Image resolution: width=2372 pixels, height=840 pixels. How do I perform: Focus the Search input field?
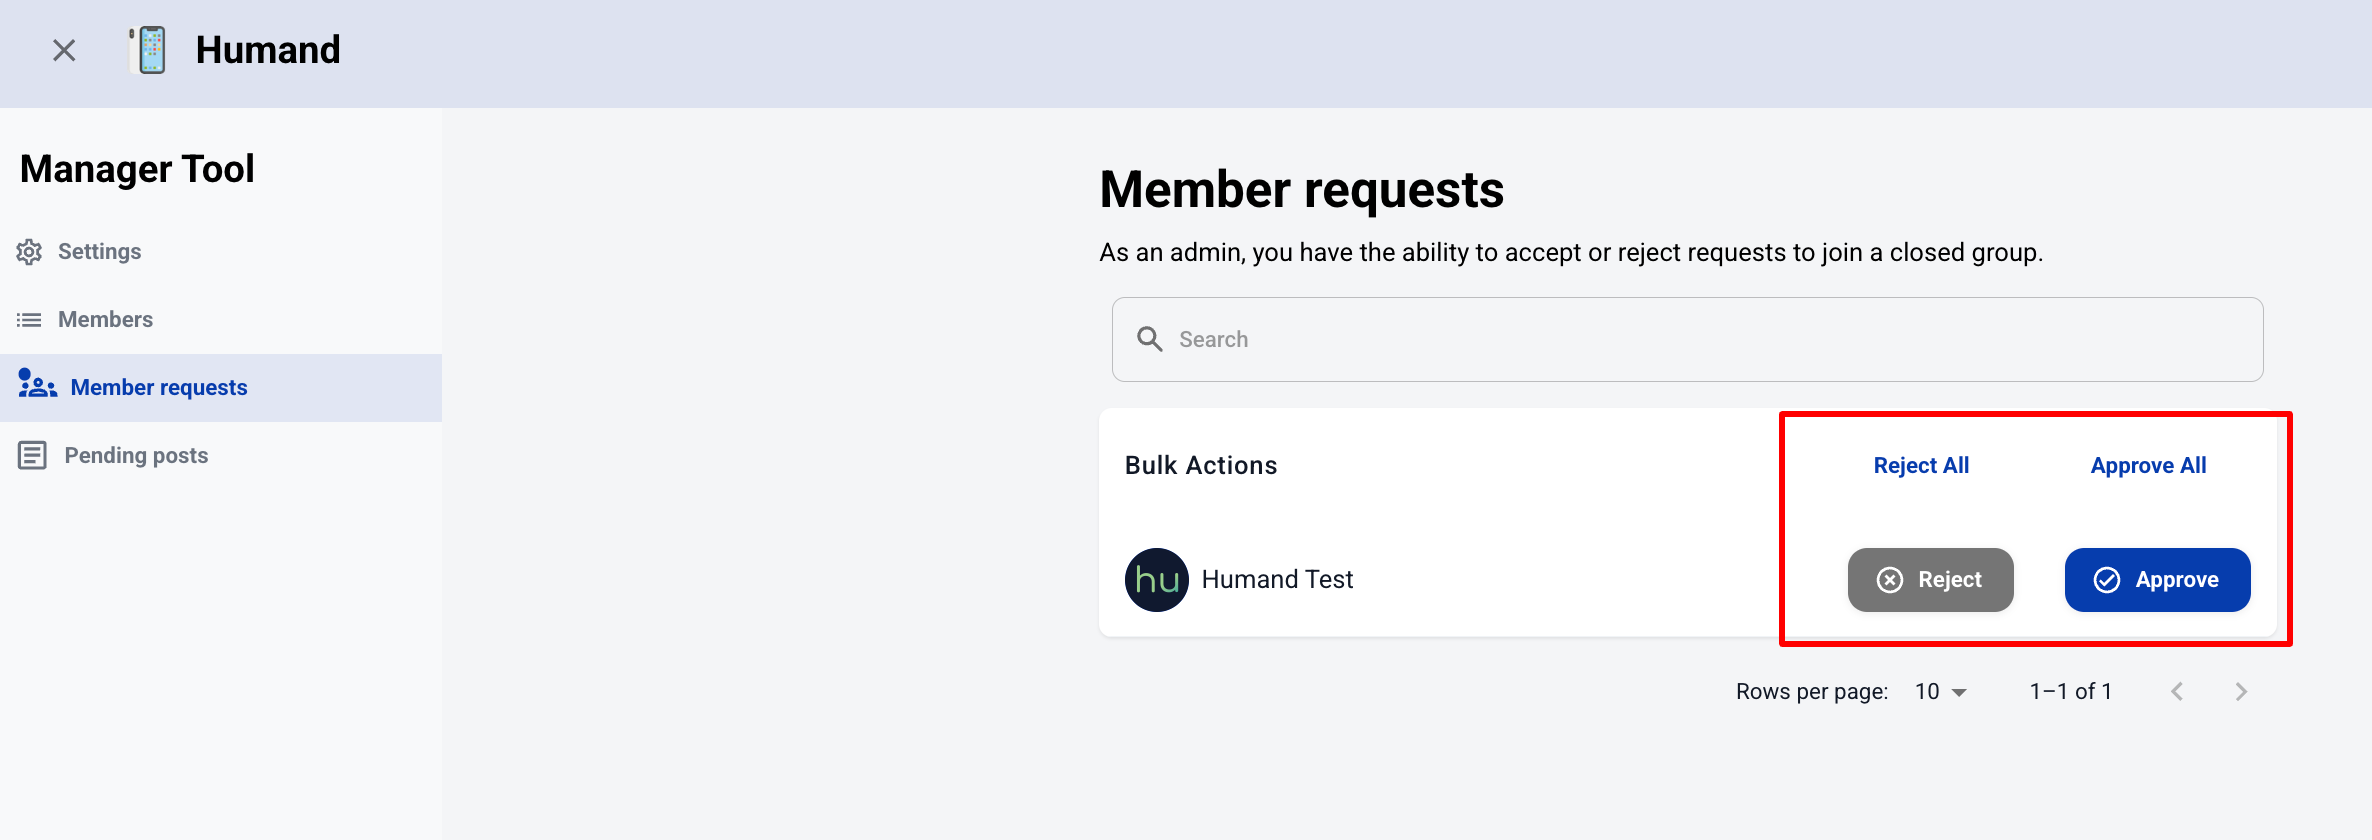pyautogui.click(x=1700, y=339)
